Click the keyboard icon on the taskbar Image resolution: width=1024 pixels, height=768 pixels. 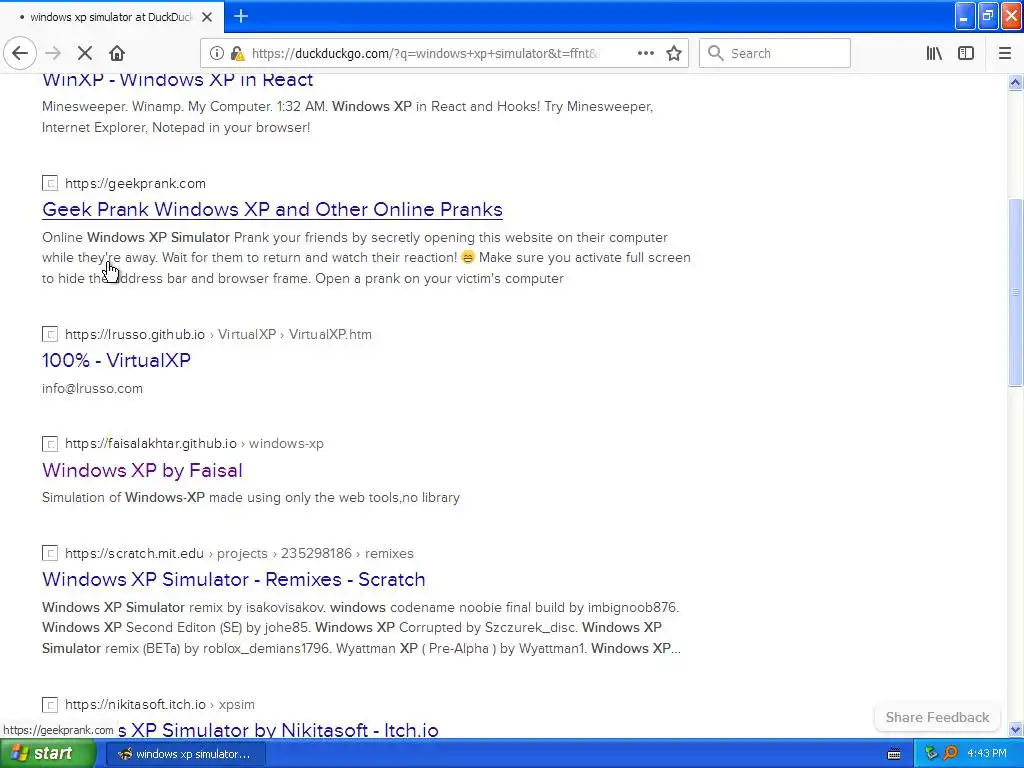tap(894, 754)
